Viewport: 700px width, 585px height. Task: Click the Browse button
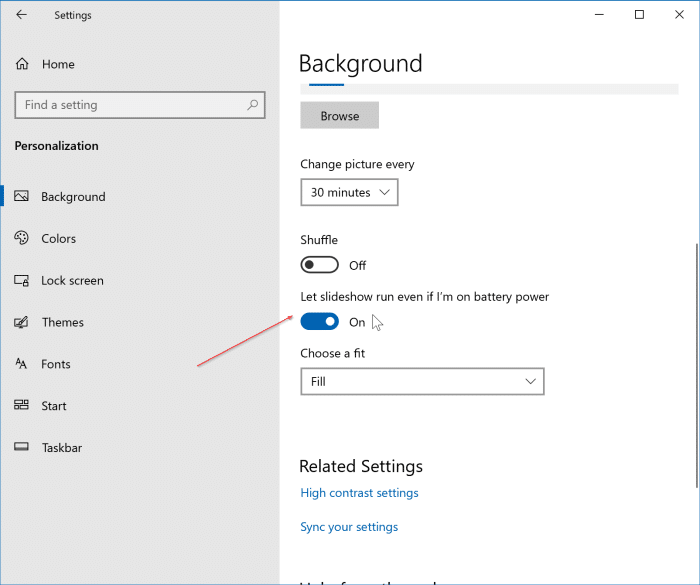click(339, 116)
